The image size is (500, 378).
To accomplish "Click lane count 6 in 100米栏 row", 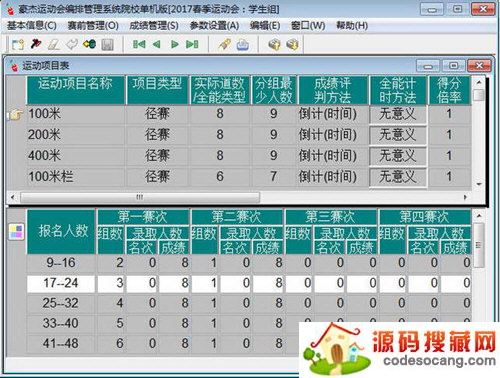I will pos(220,177).
